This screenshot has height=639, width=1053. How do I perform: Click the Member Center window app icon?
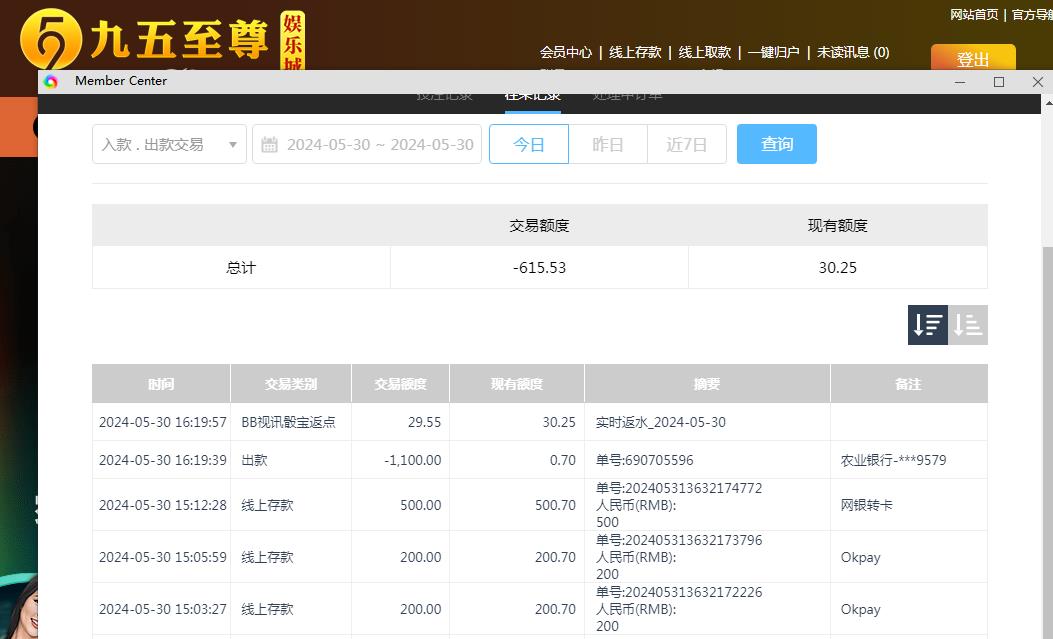point(50,82)
